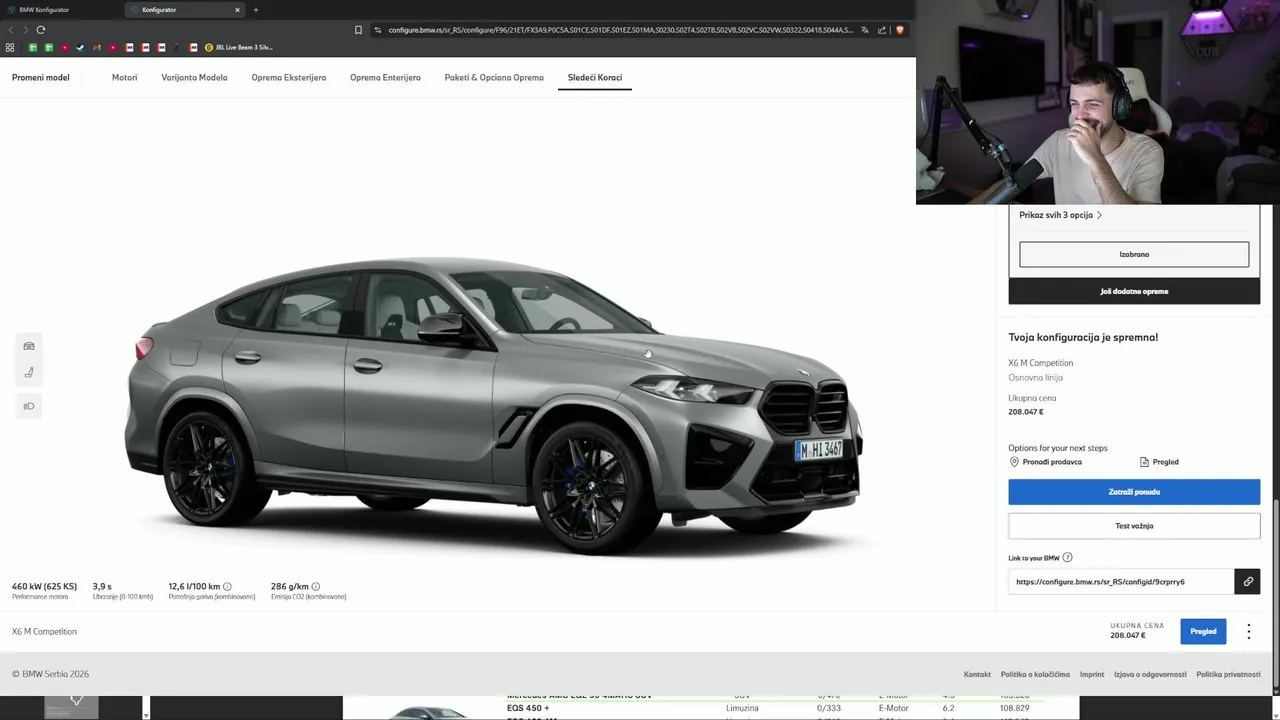Open the three-dot more options menu
1280x720 pixels.
(x=1248, y=631)
